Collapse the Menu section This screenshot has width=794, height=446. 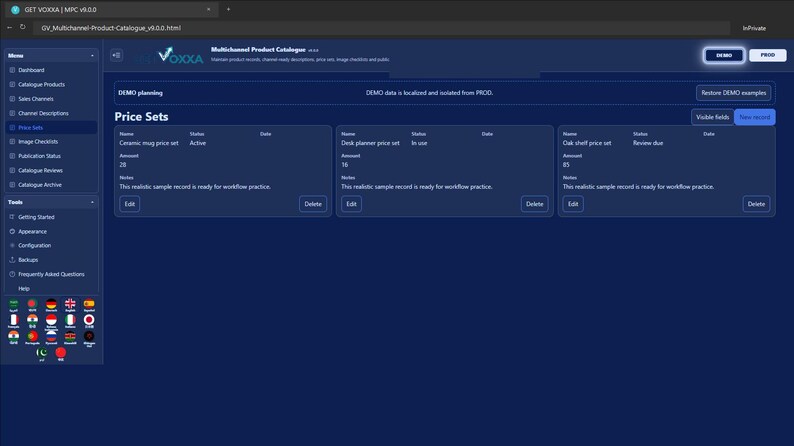point(92,56)
